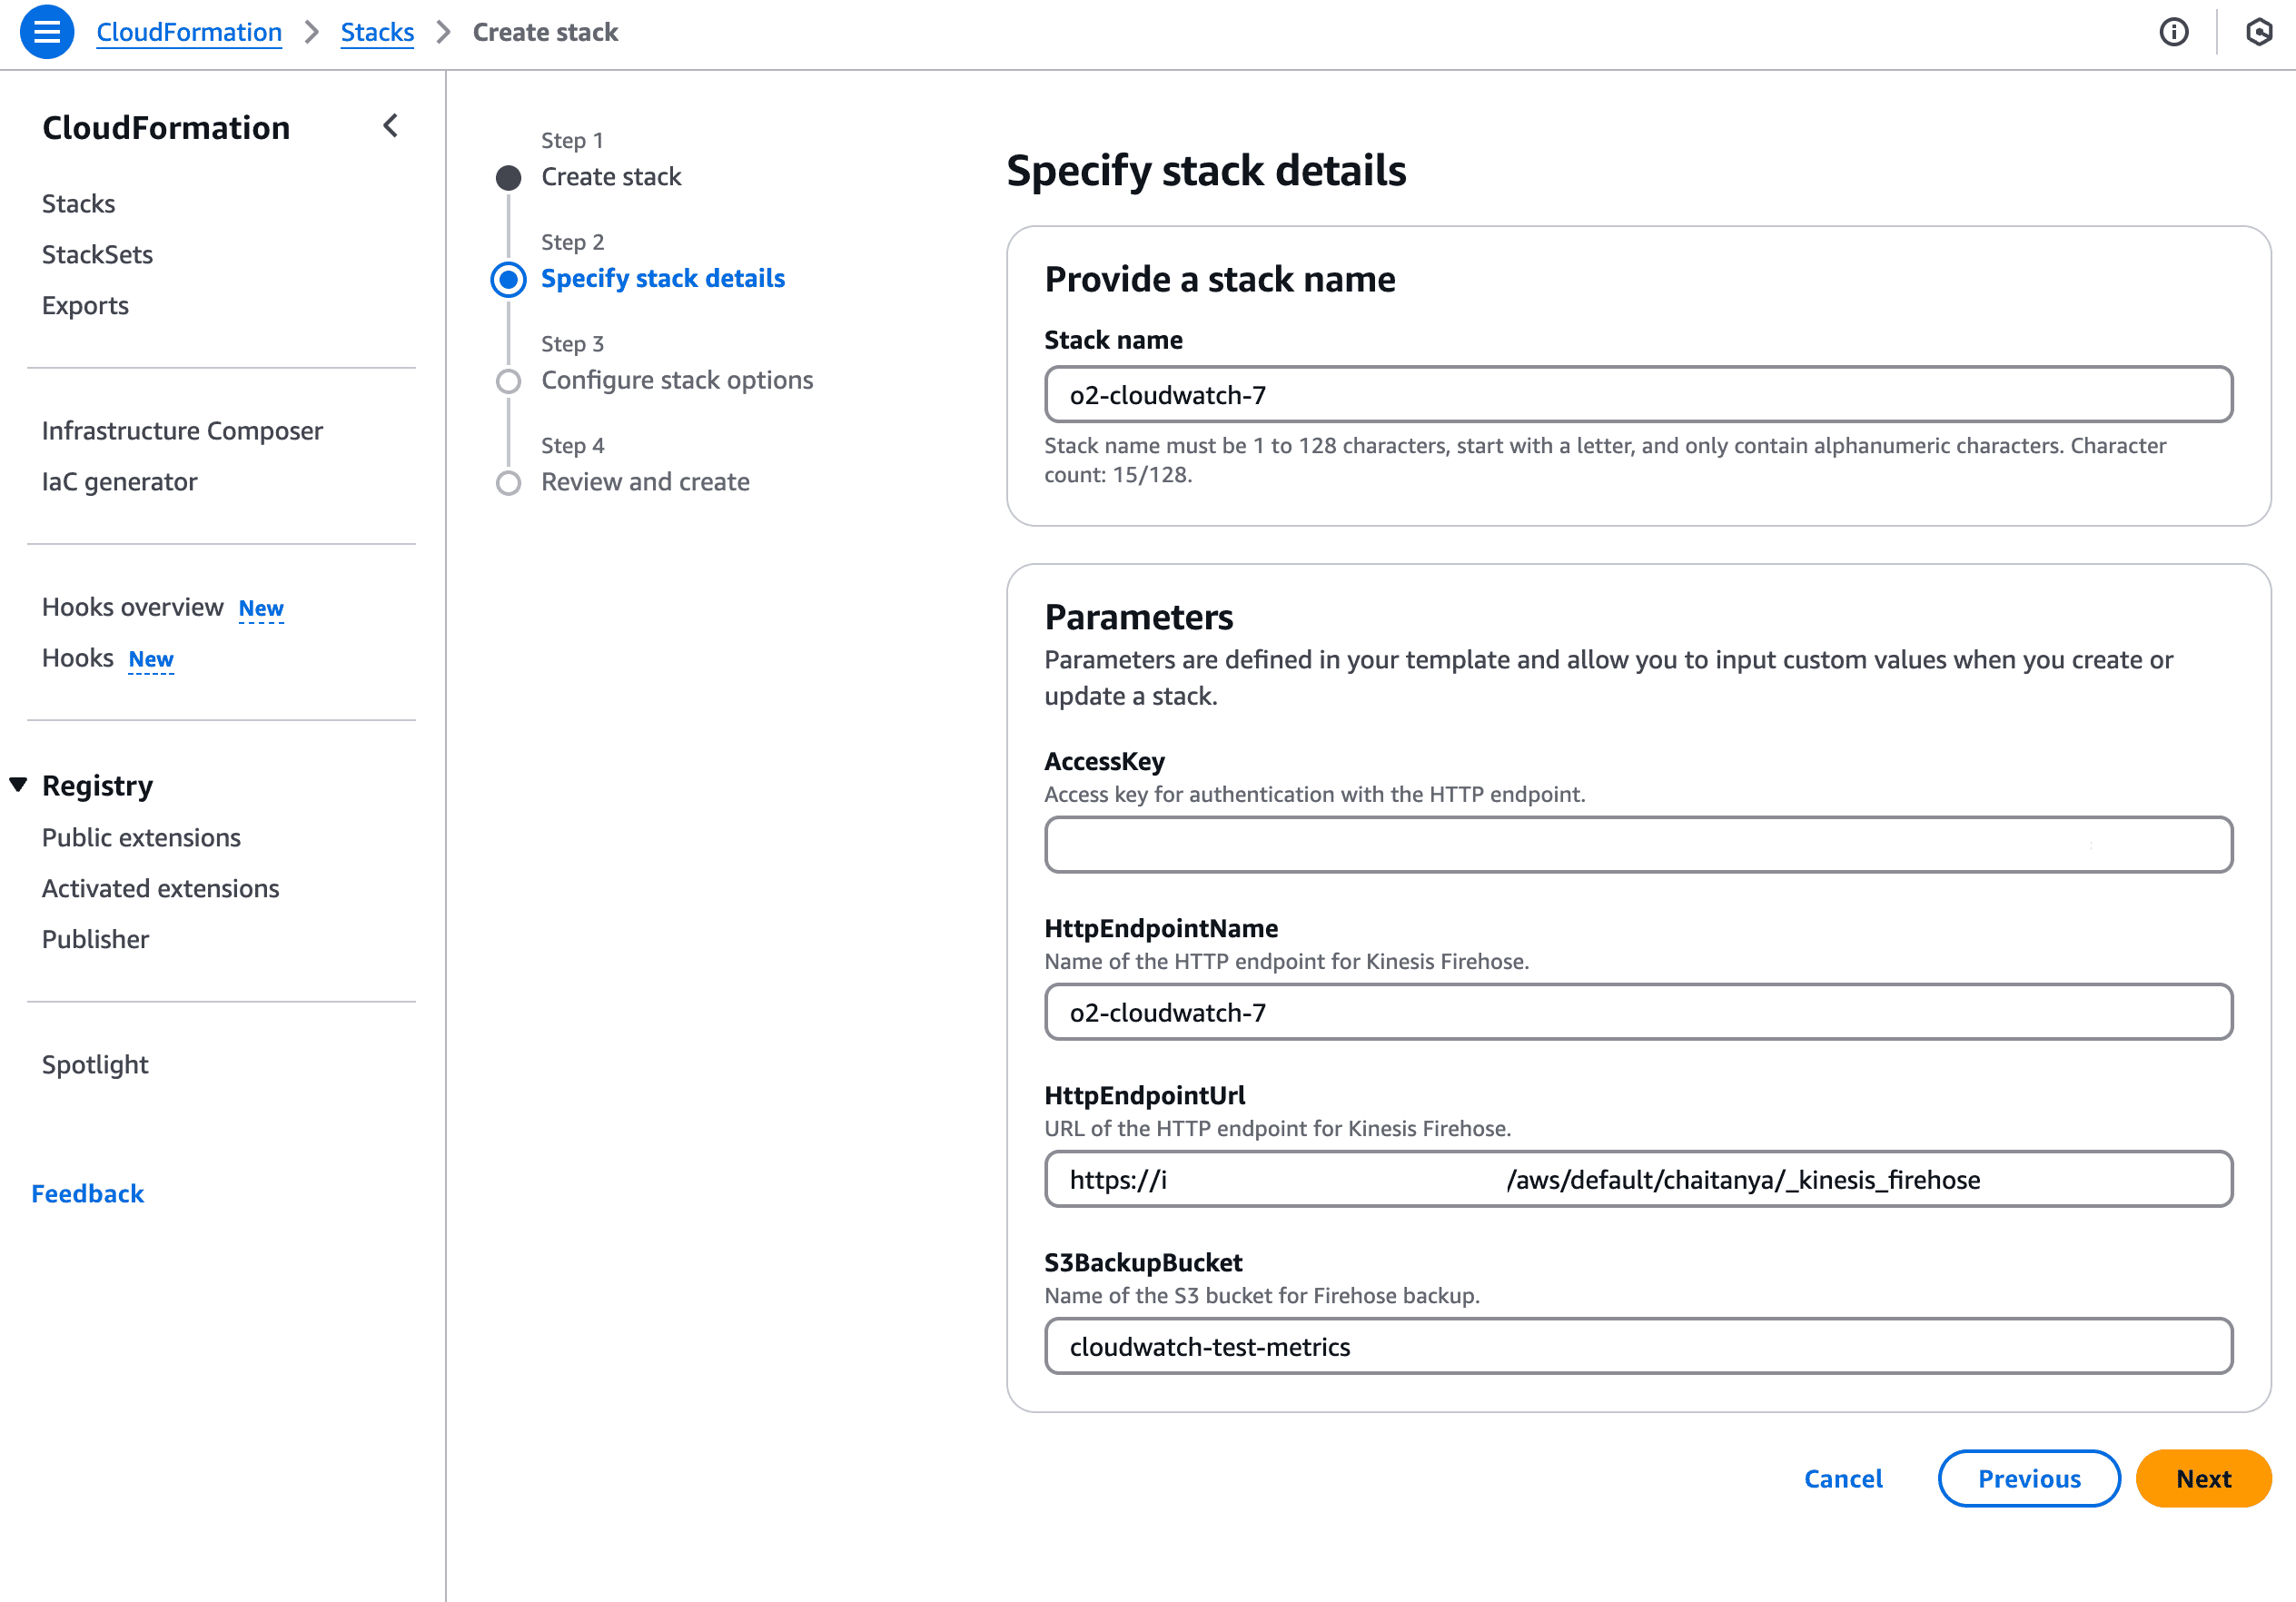This screenshot has width=2296, height=1602.
Task: Select Step 2 Specify stack details indicator
Action: 508,279
